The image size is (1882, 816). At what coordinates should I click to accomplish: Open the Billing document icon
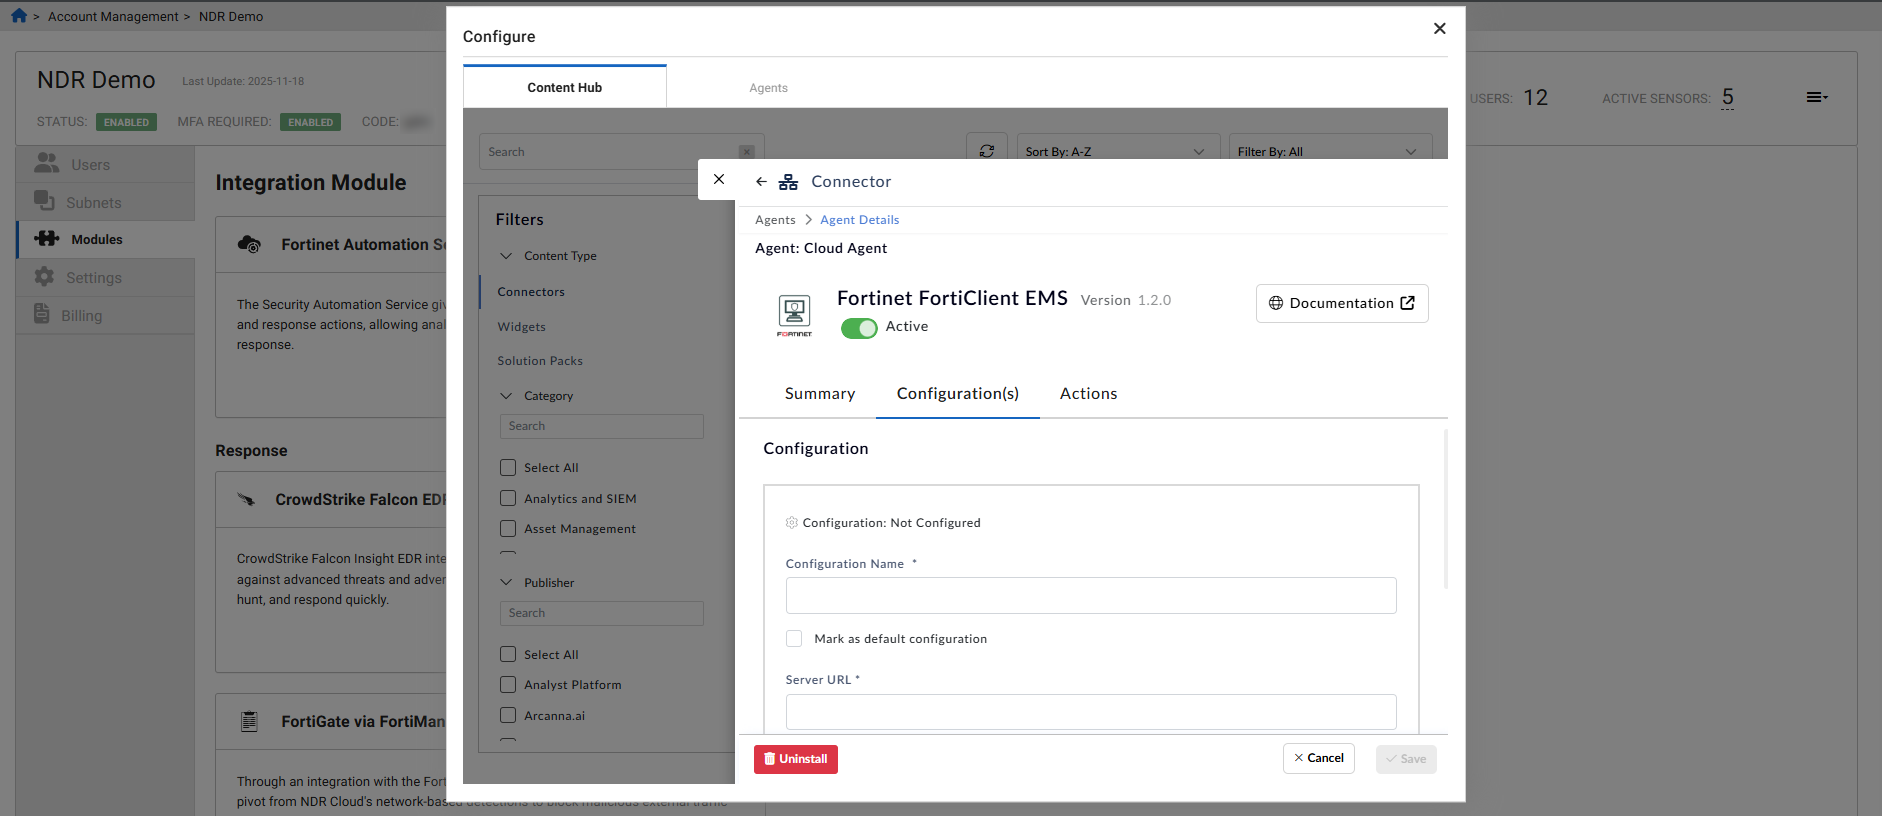click(x=42, y=314)
